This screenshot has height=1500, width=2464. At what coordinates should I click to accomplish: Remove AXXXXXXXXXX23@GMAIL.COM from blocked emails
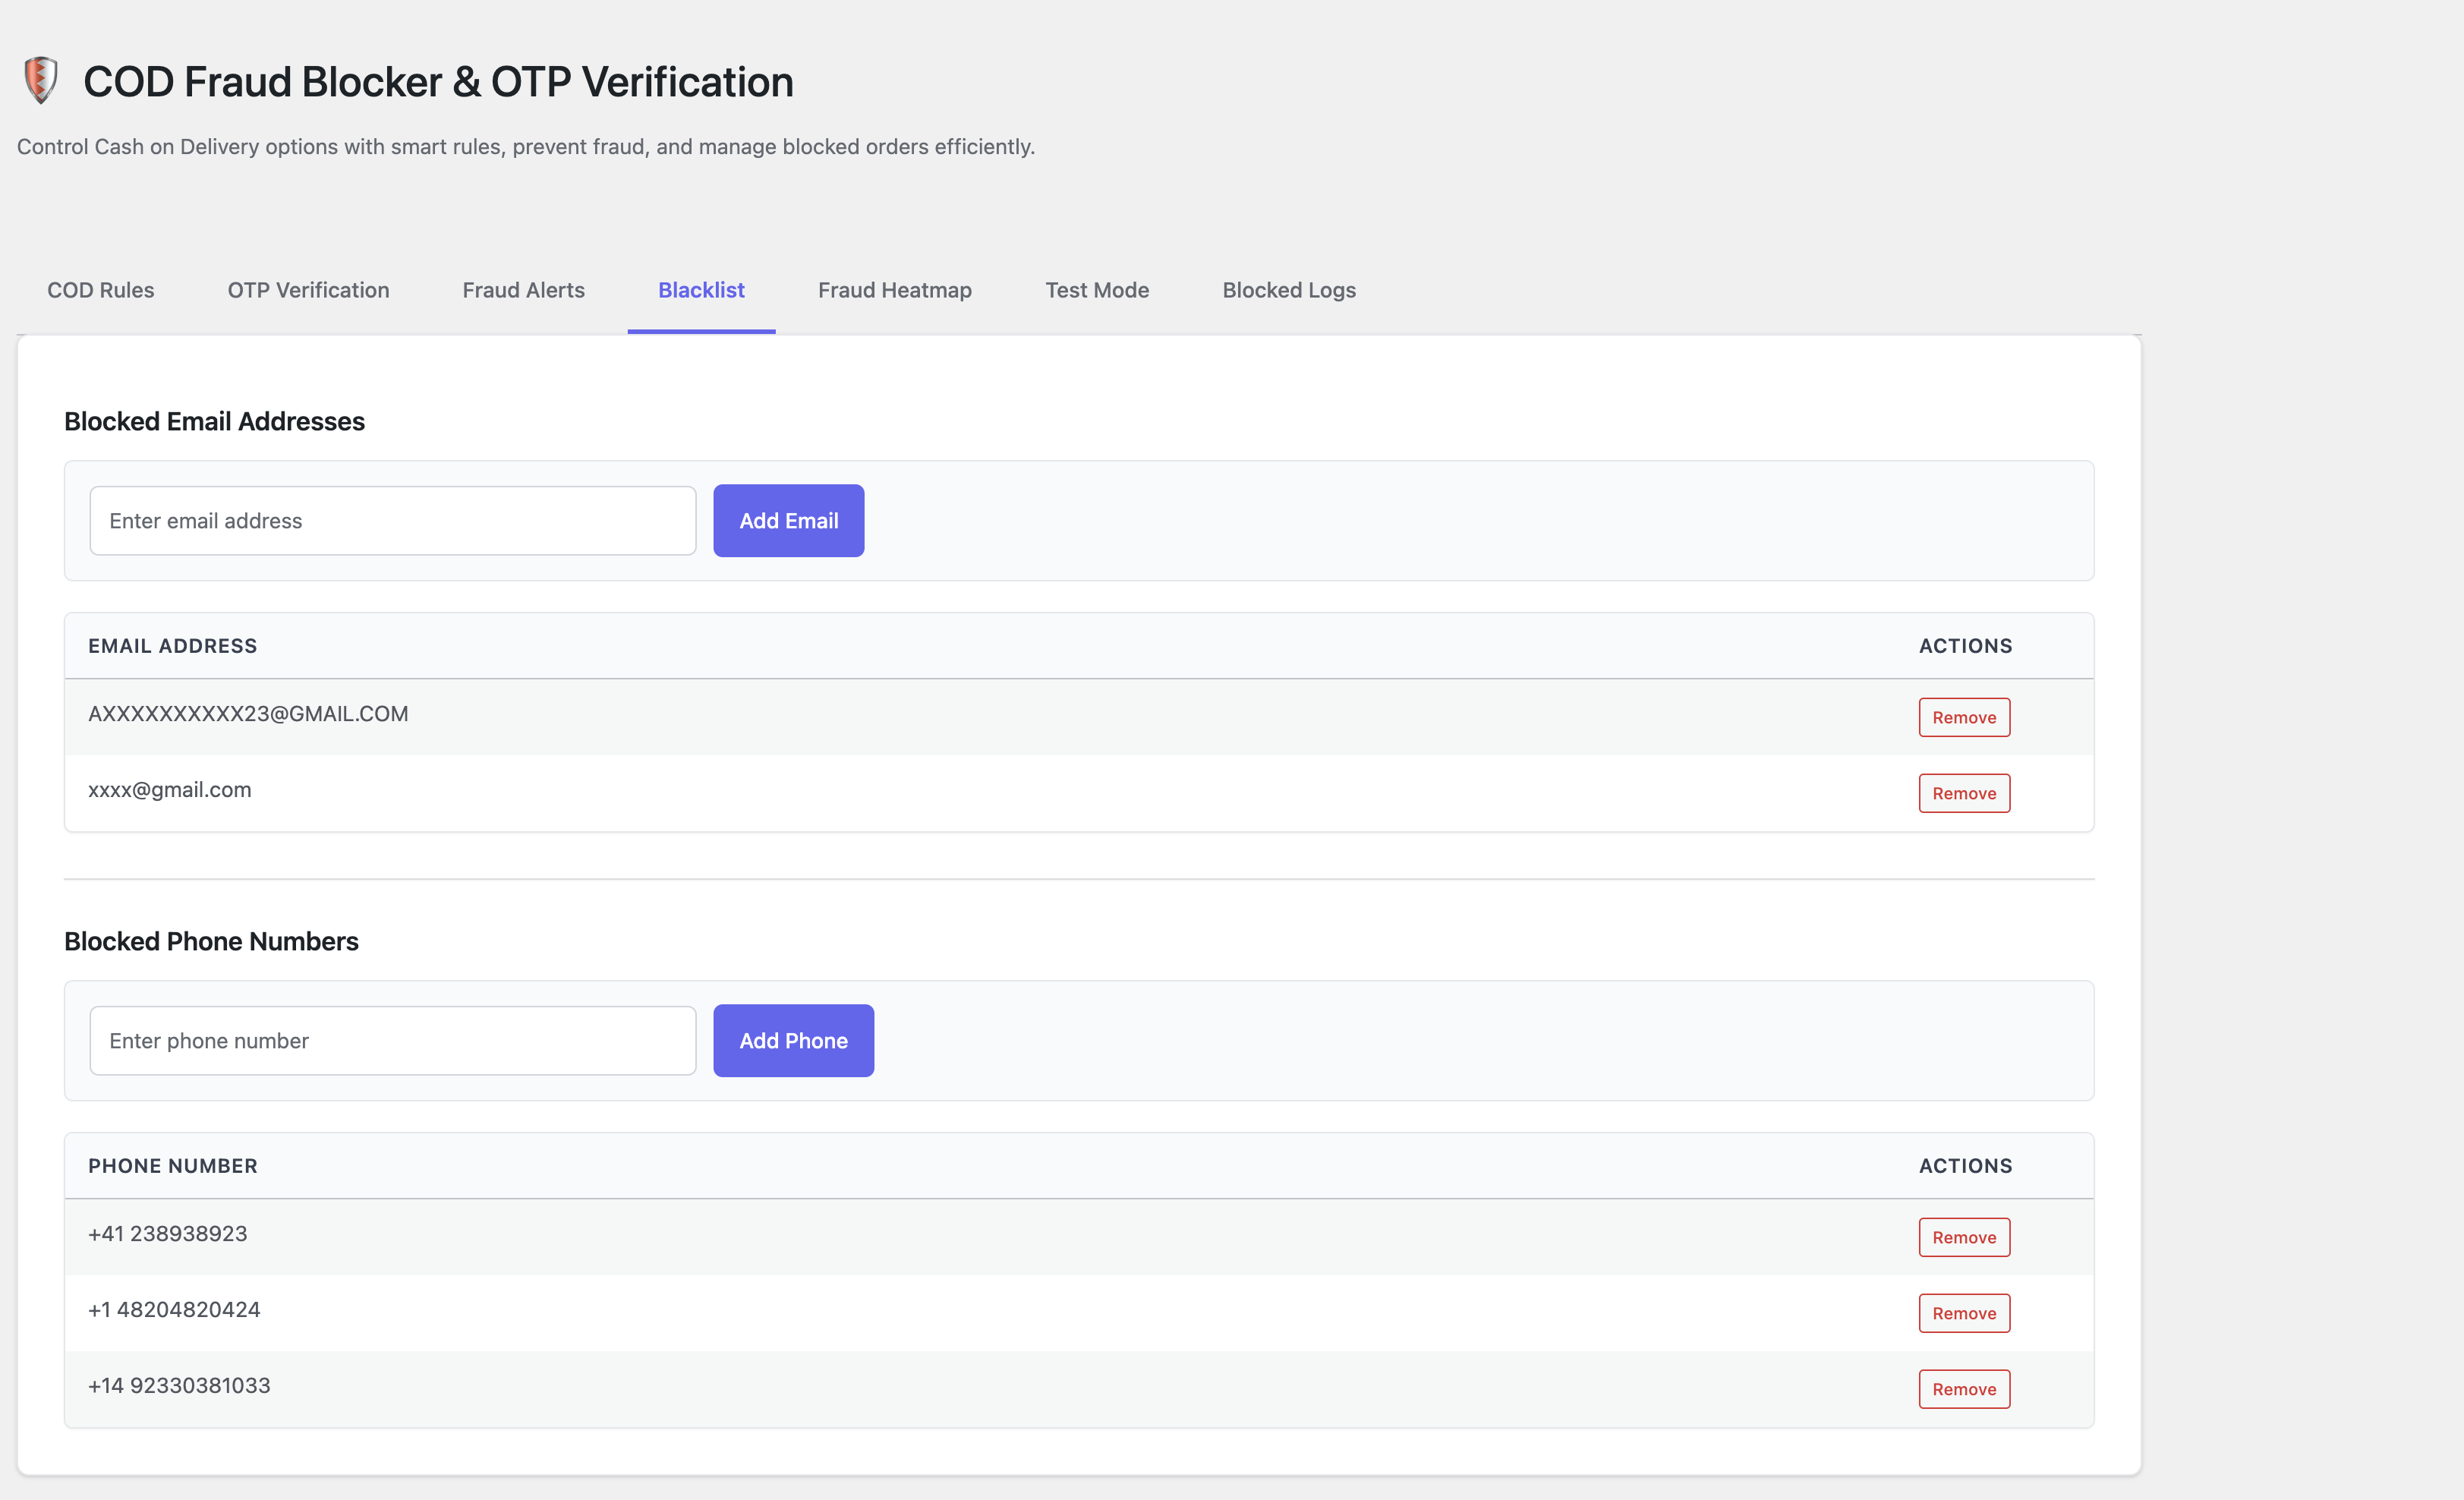pyautogui.click(x=1963, y=717)
